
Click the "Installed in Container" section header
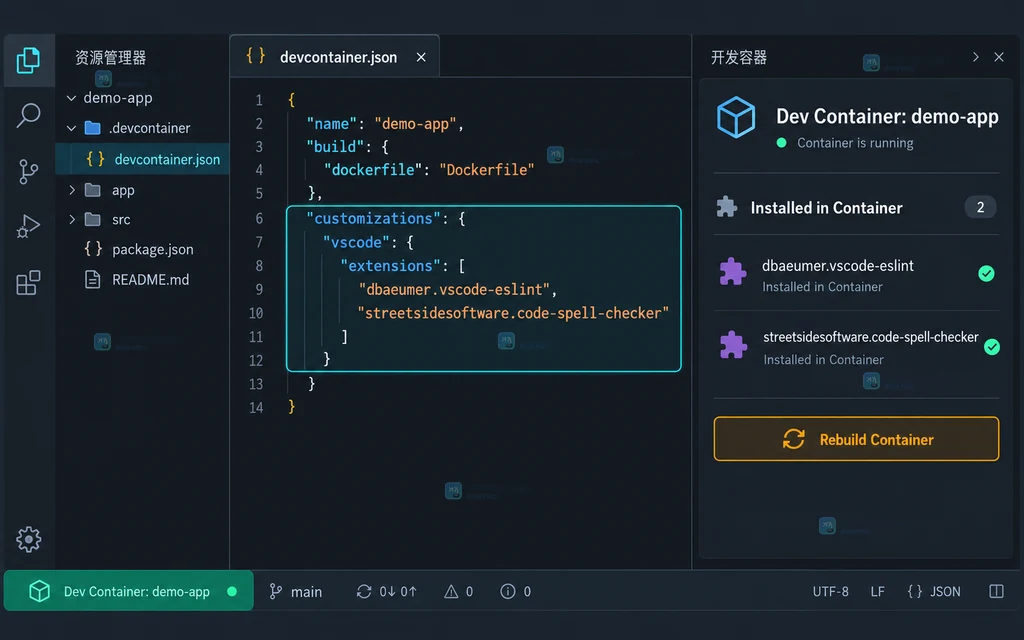(826, 208)
